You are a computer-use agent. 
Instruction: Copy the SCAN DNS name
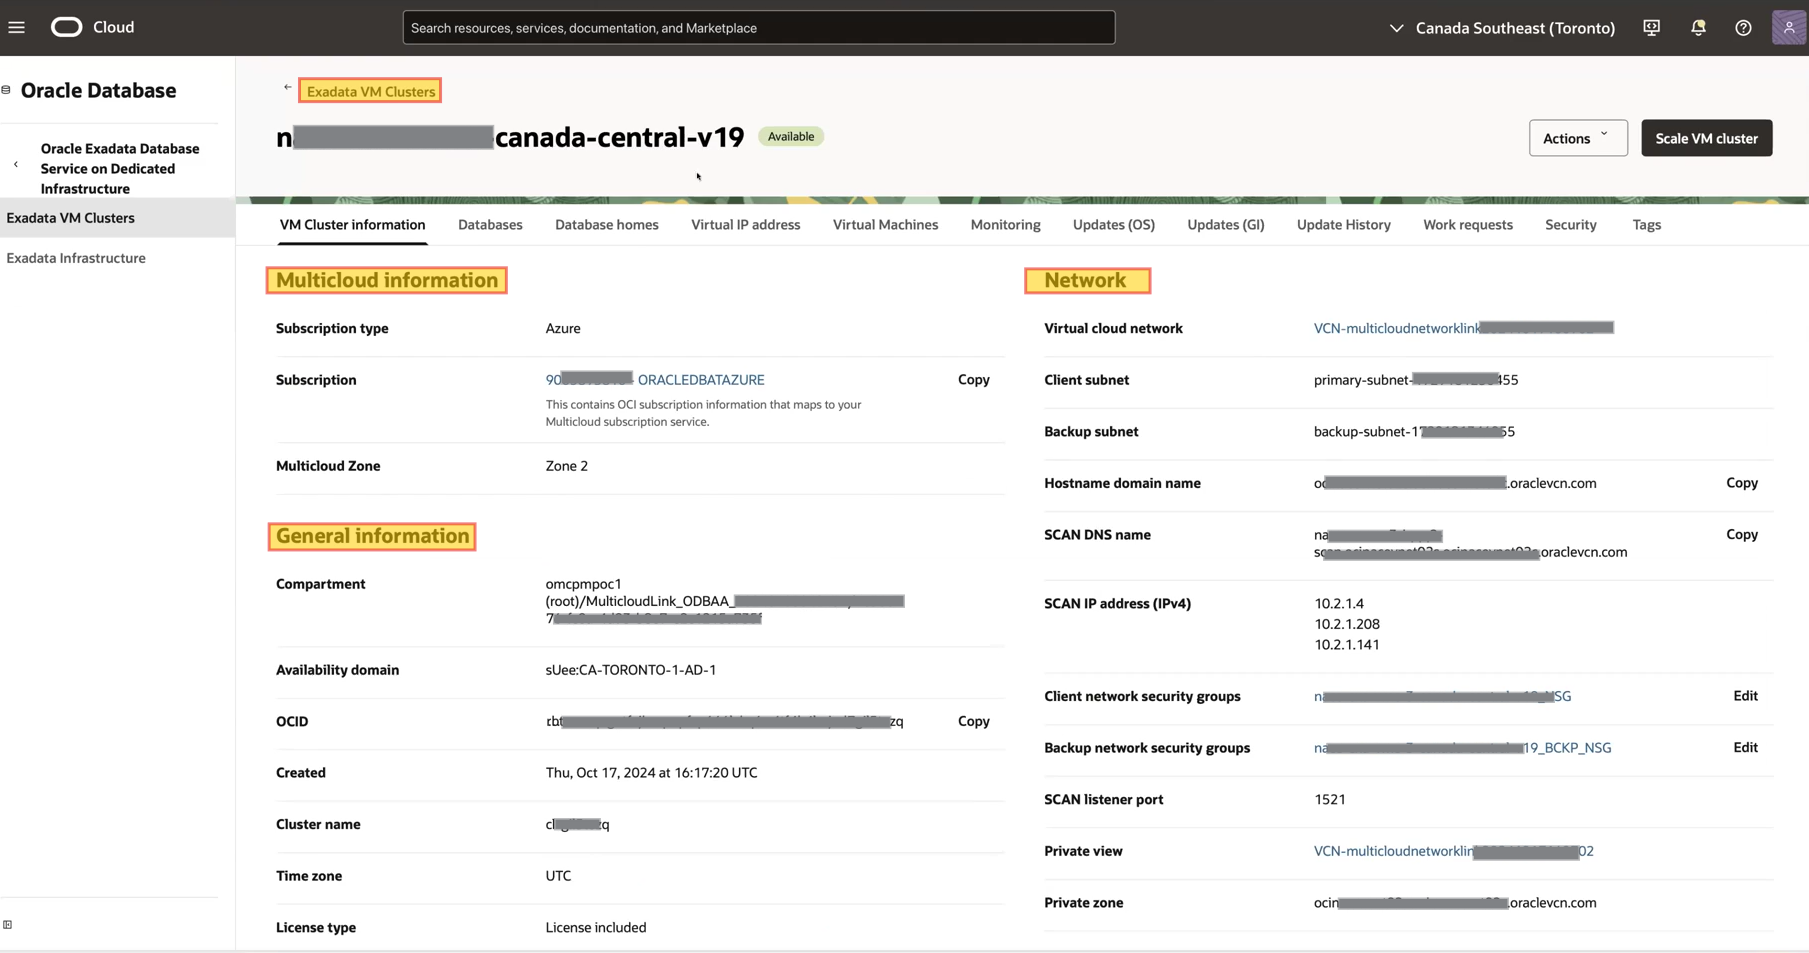[x=1742, y=535]
